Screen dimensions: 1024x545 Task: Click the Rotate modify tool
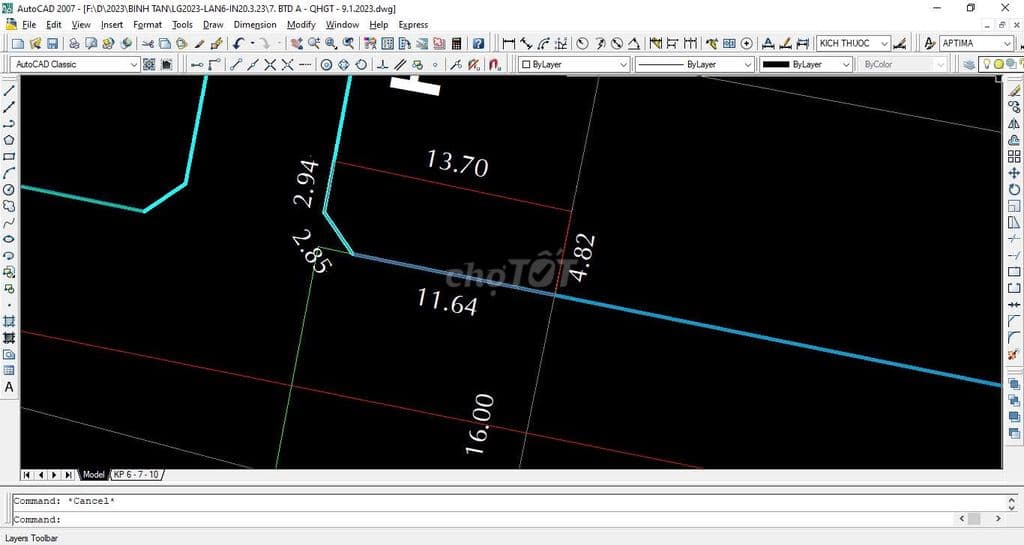click(x=1014, y=190)
